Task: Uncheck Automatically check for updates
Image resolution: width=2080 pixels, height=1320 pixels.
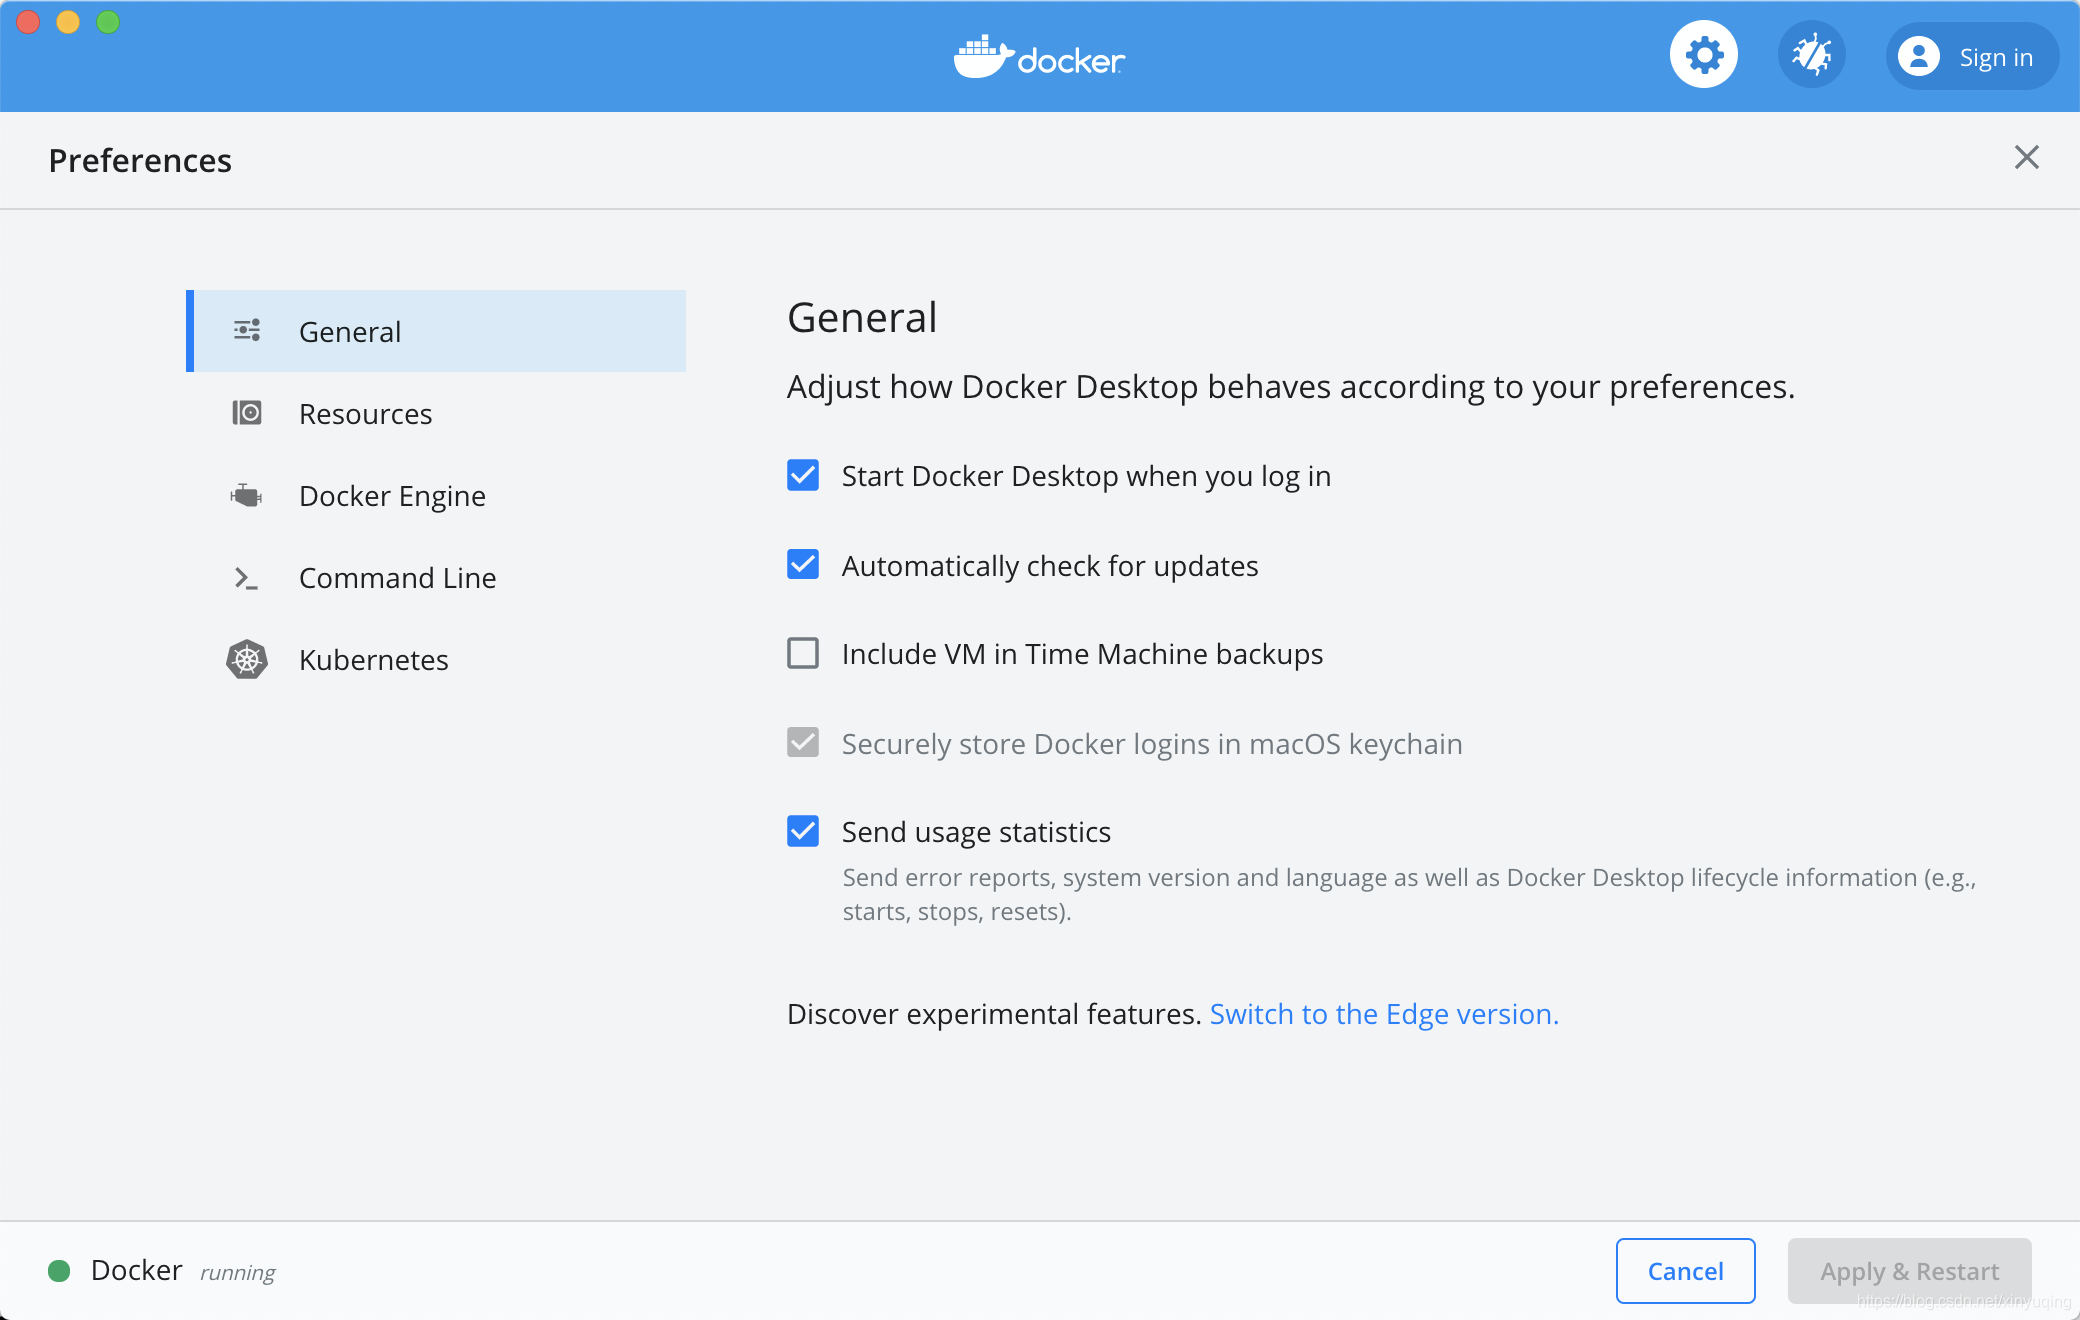Action: 803,565
